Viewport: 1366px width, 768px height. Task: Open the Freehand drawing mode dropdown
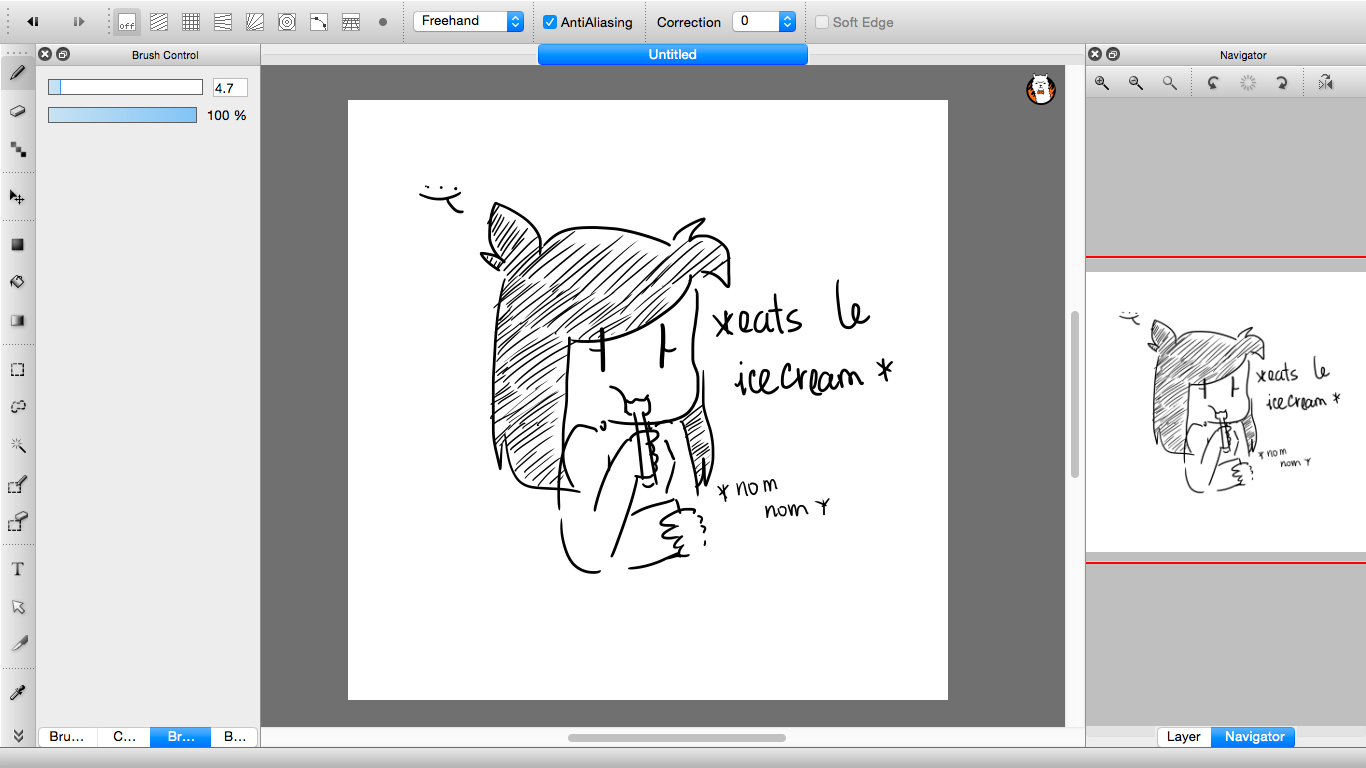click(x=468, y=21)
